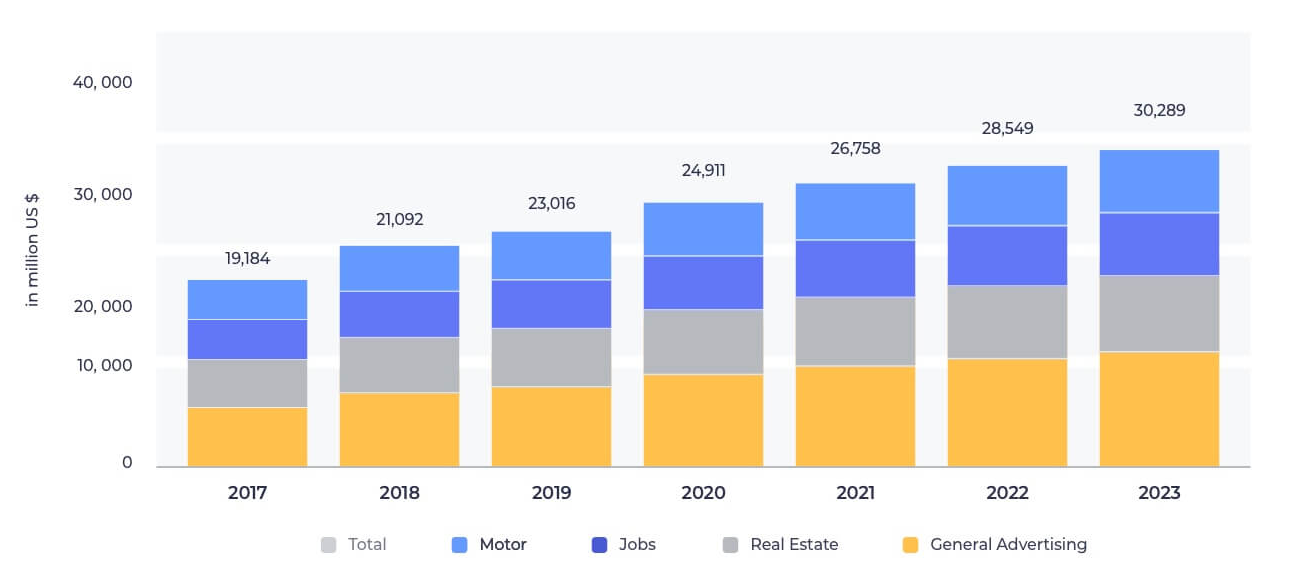Image resolution: width=1302 pixels, height=576 pixels.
Task: Click the 'in million US $' axis title
Action: [32, 250]
